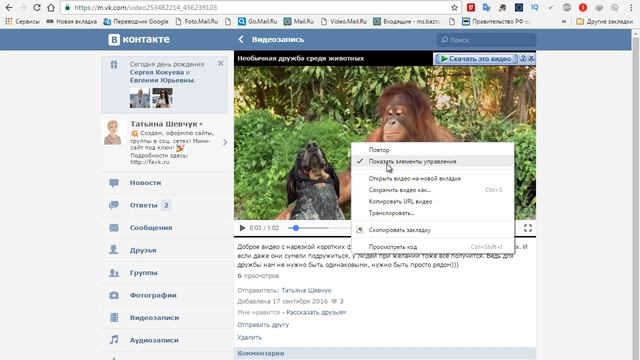Go to the browser home page icon
The width and height of the screenshot is (640, 360).
[x=51, y=7]
